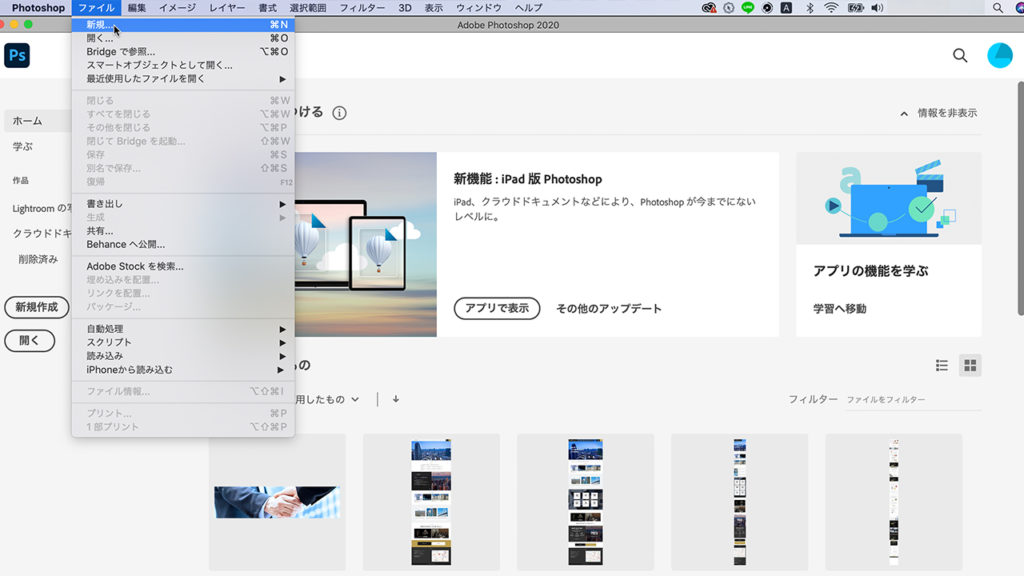Switch recent files to list view
The height and width of the screenshot is (576, 1024).
942,366
